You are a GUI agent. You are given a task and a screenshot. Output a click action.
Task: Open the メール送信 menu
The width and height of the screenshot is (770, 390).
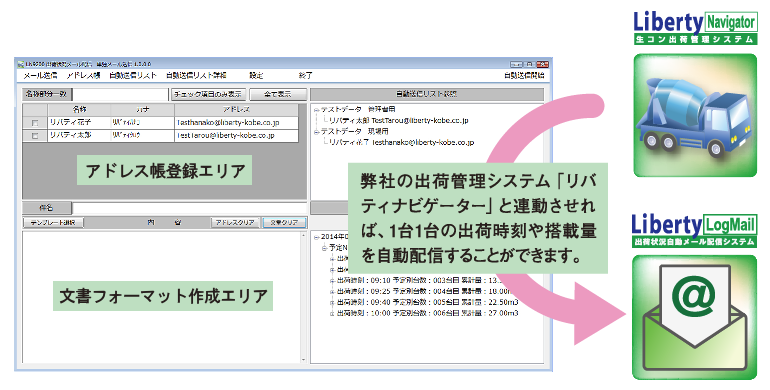pos(40,76)
